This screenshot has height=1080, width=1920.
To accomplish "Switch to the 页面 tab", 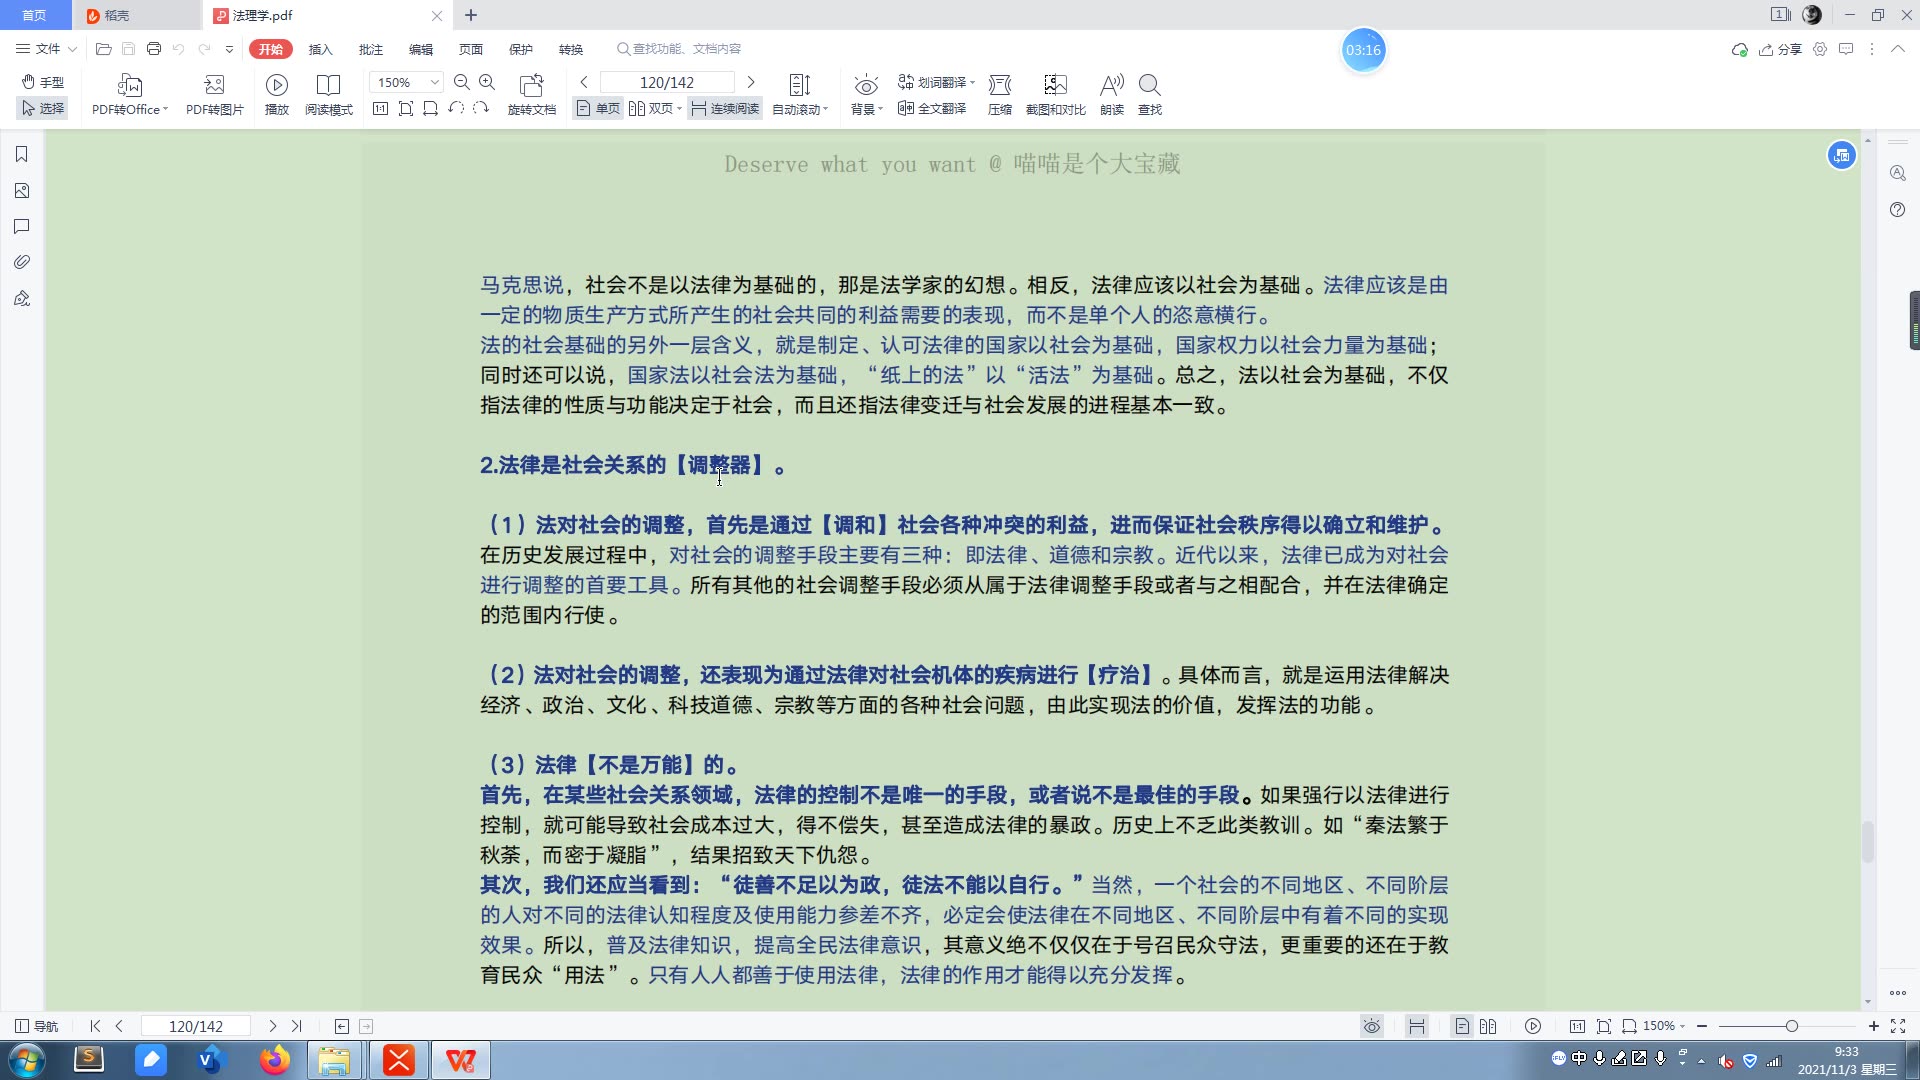I will coord(470,49).
